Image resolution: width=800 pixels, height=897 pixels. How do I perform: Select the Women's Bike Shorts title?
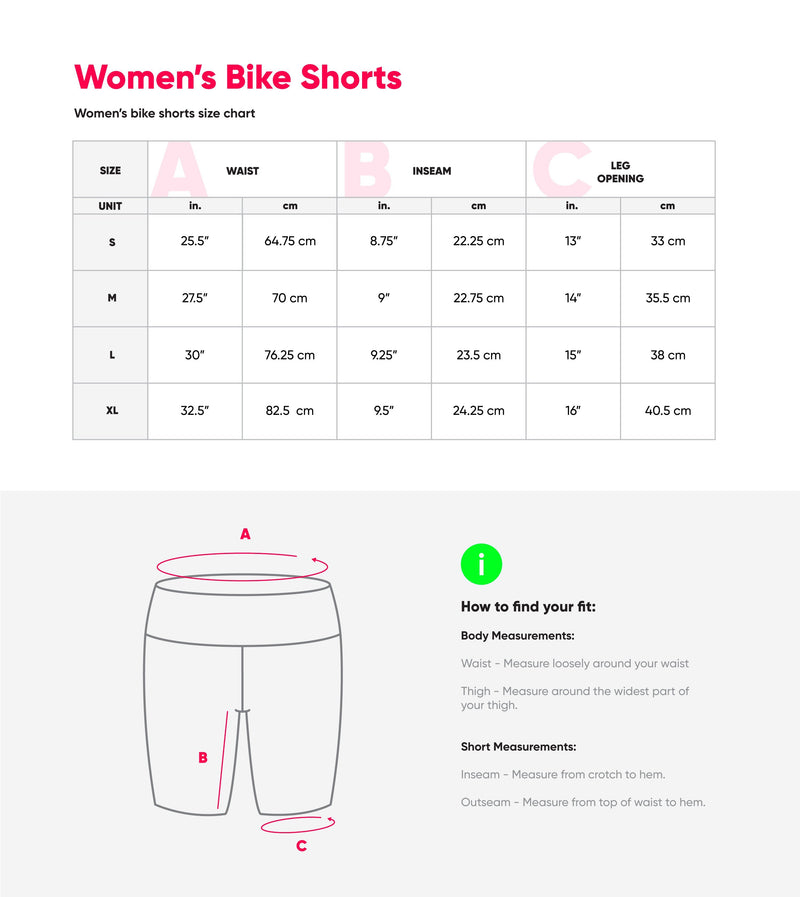[x=238, y=77]
